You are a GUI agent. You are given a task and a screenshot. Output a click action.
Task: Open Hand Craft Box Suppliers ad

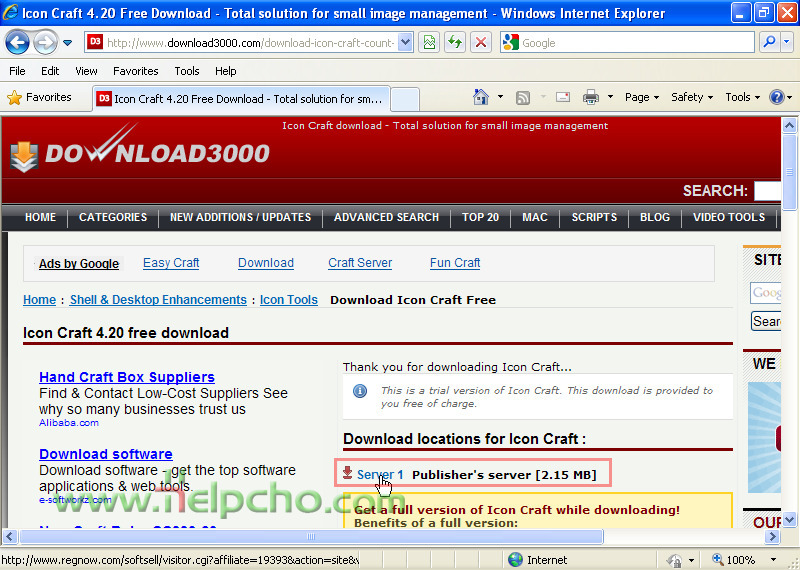(127, 377)
